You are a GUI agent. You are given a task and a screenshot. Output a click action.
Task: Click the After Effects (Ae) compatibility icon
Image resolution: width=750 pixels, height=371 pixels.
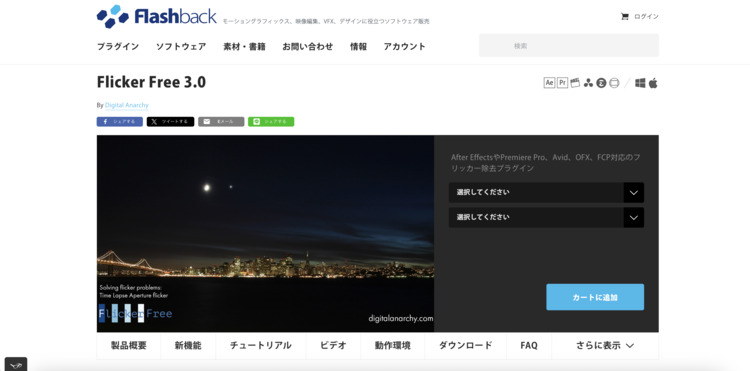pyautogui.click(x=549, y=83)
